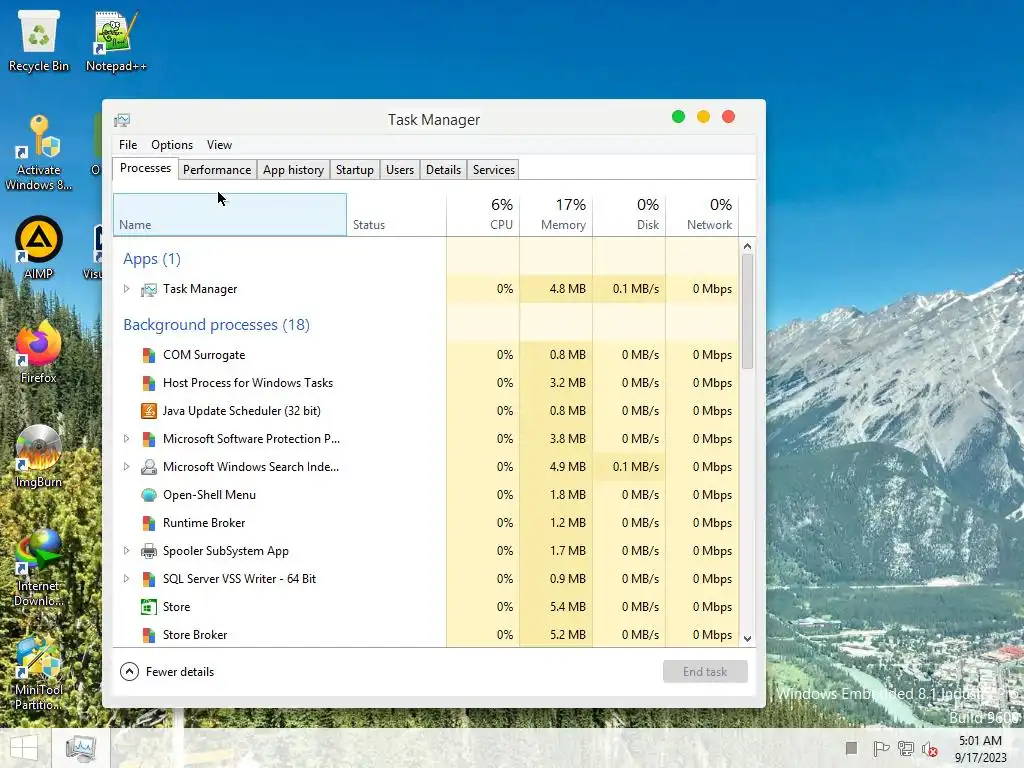Open the ImgBurn desktop icon

coord(39,456)
